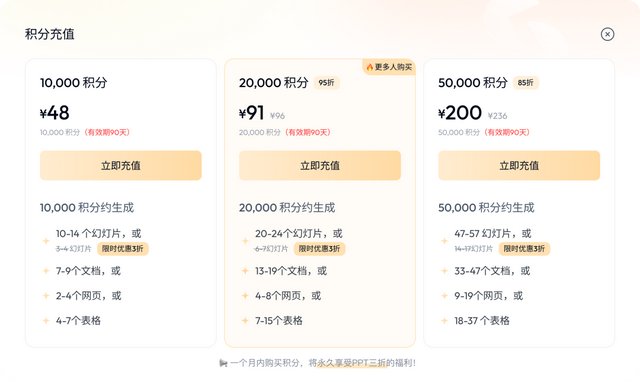The image size is (640, 382).
Task: Click sparkle icon beside 33-47个文档
Action: point(444,271)
